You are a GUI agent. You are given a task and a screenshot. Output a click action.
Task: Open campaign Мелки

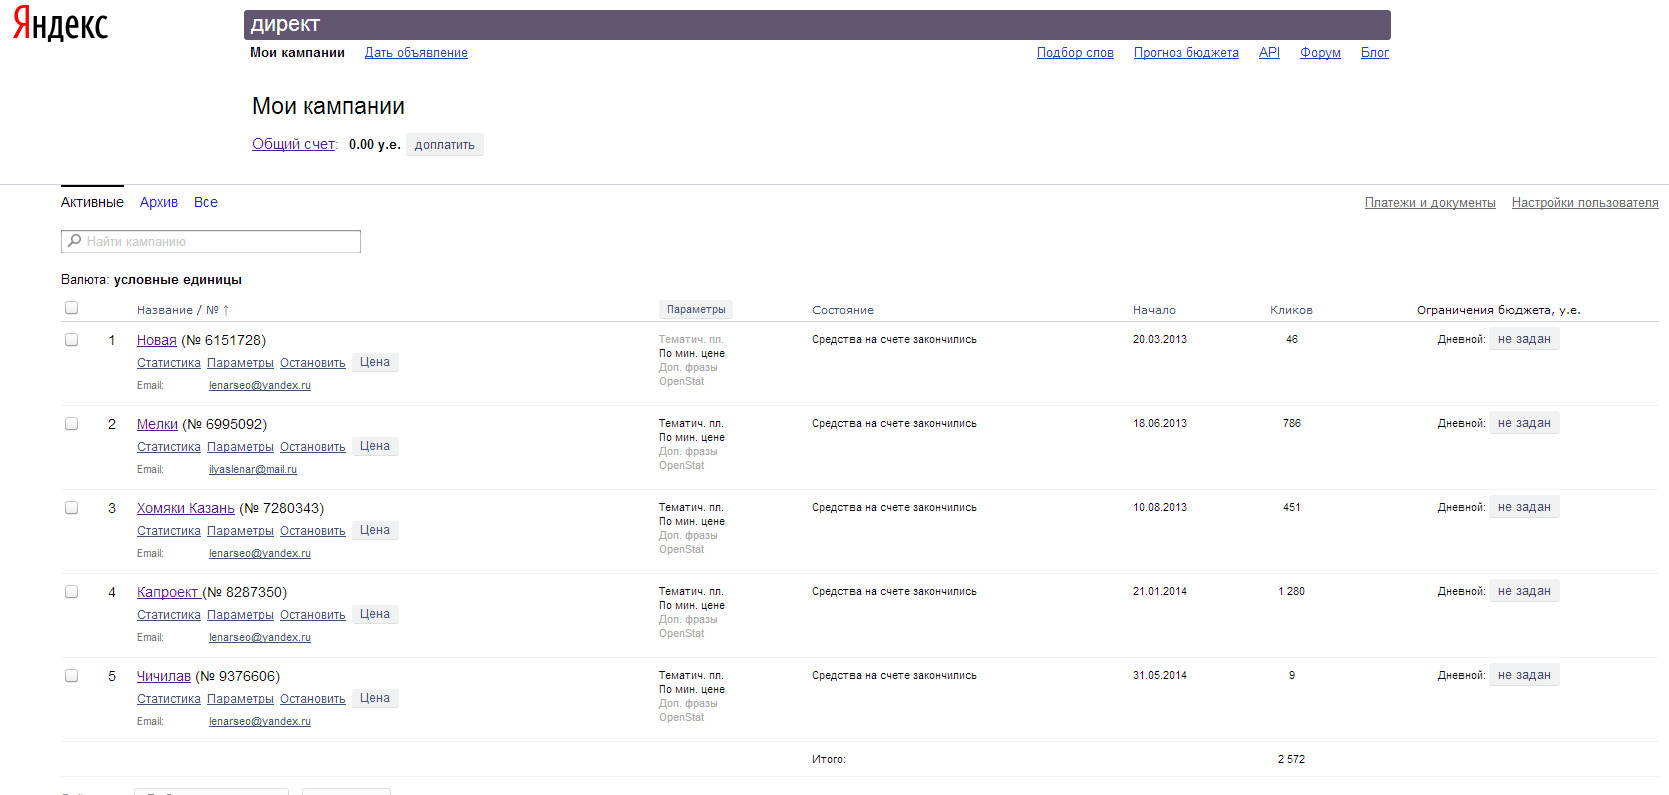[x=157, y=424]
